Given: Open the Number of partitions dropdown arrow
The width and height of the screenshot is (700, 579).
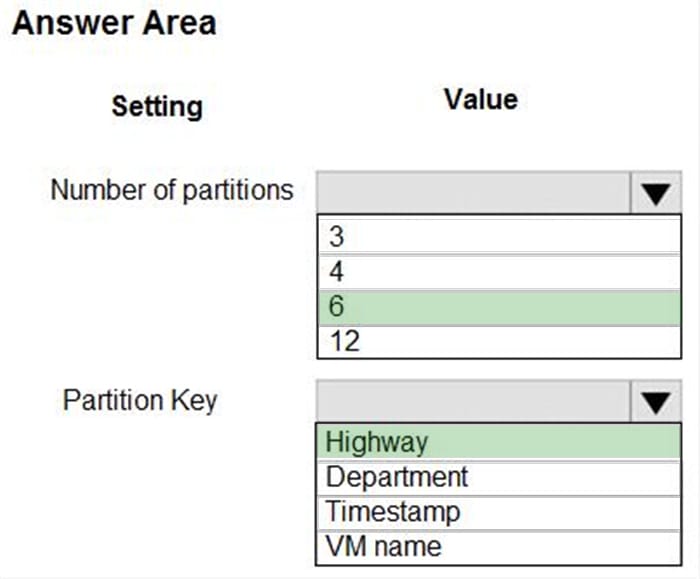Looking at the screenshot, I should 655,192.
